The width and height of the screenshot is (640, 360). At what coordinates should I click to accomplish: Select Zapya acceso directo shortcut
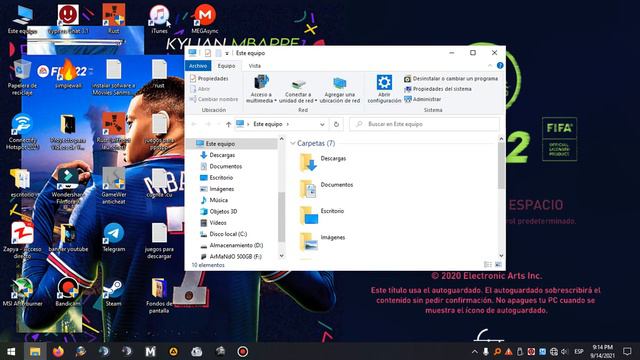pyautogui.click(x=22, y=241)
